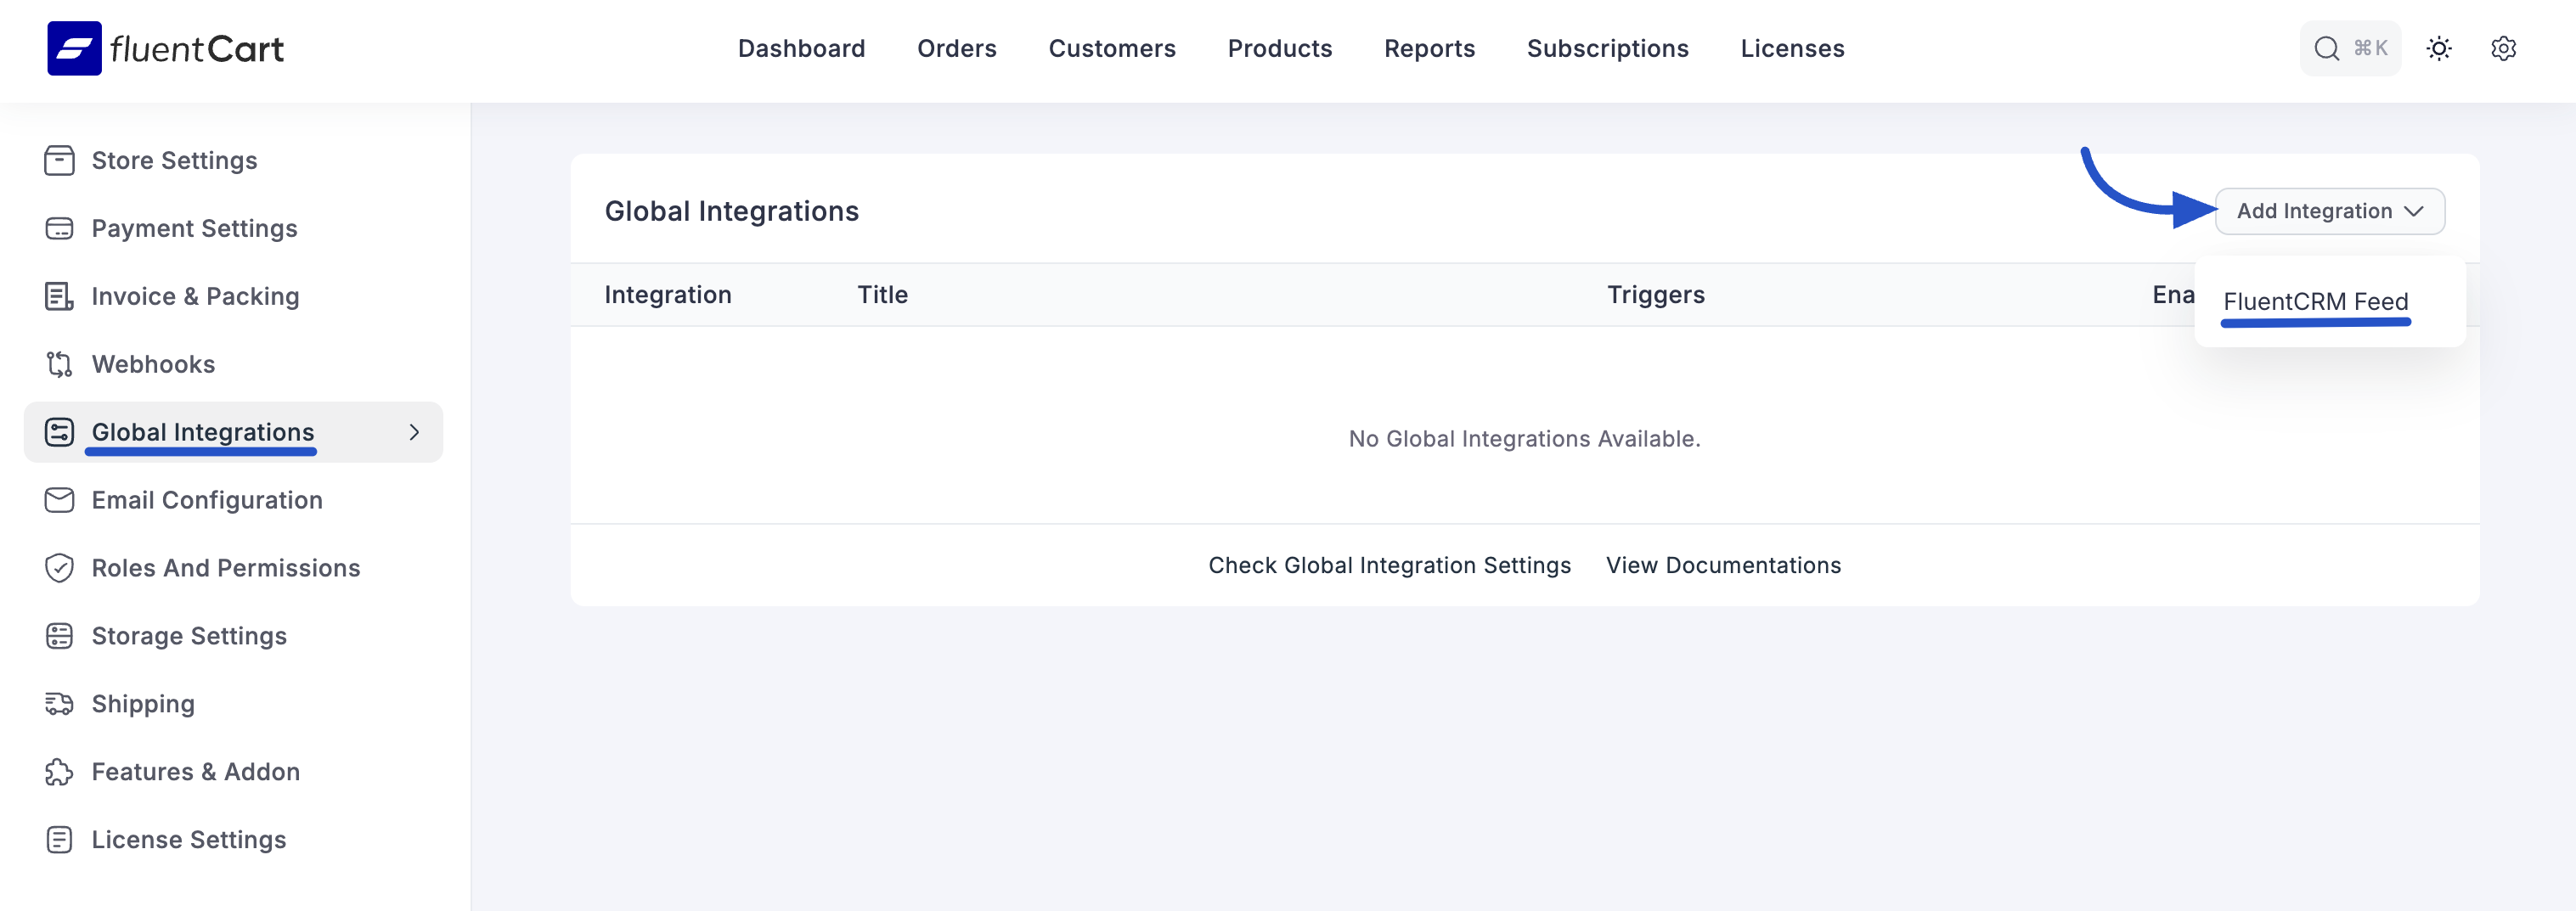Screen dimensions: 2576x911
Task: Click Check Global Integration Settings link
Action: [x=1389, y=565]
